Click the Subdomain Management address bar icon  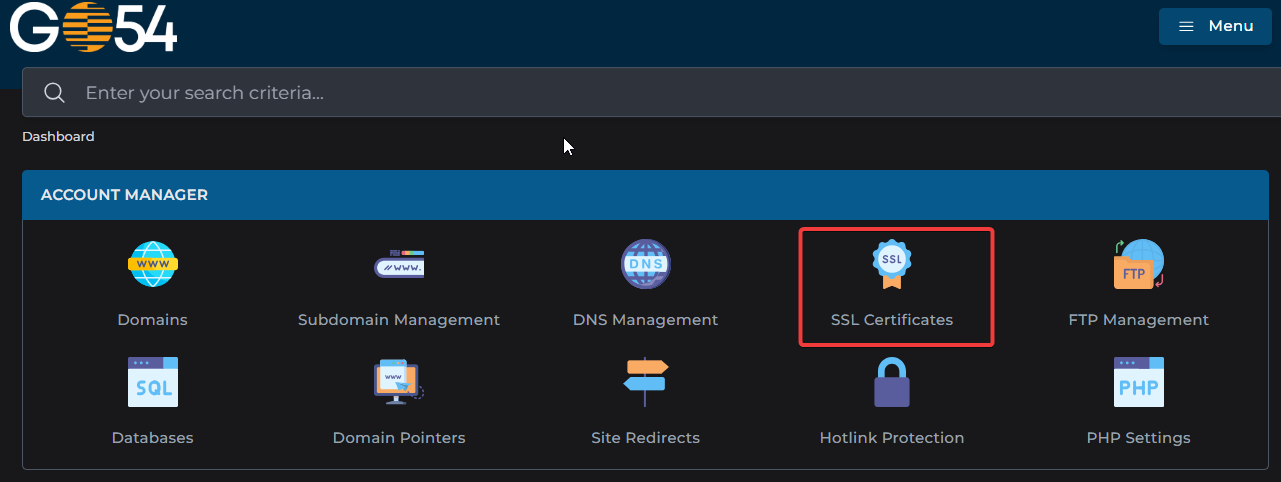398,265
